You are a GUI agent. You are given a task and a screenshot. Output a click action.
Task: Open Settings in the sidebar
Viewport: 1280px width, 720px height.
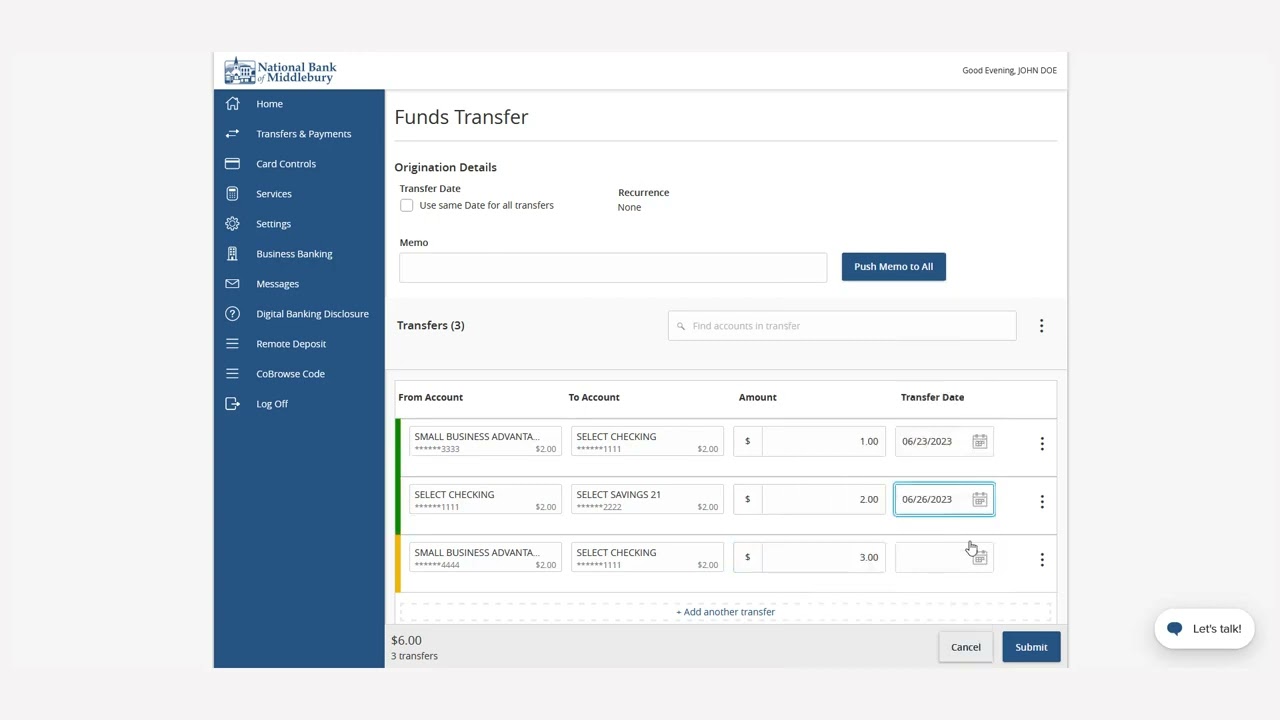point(273,224)
